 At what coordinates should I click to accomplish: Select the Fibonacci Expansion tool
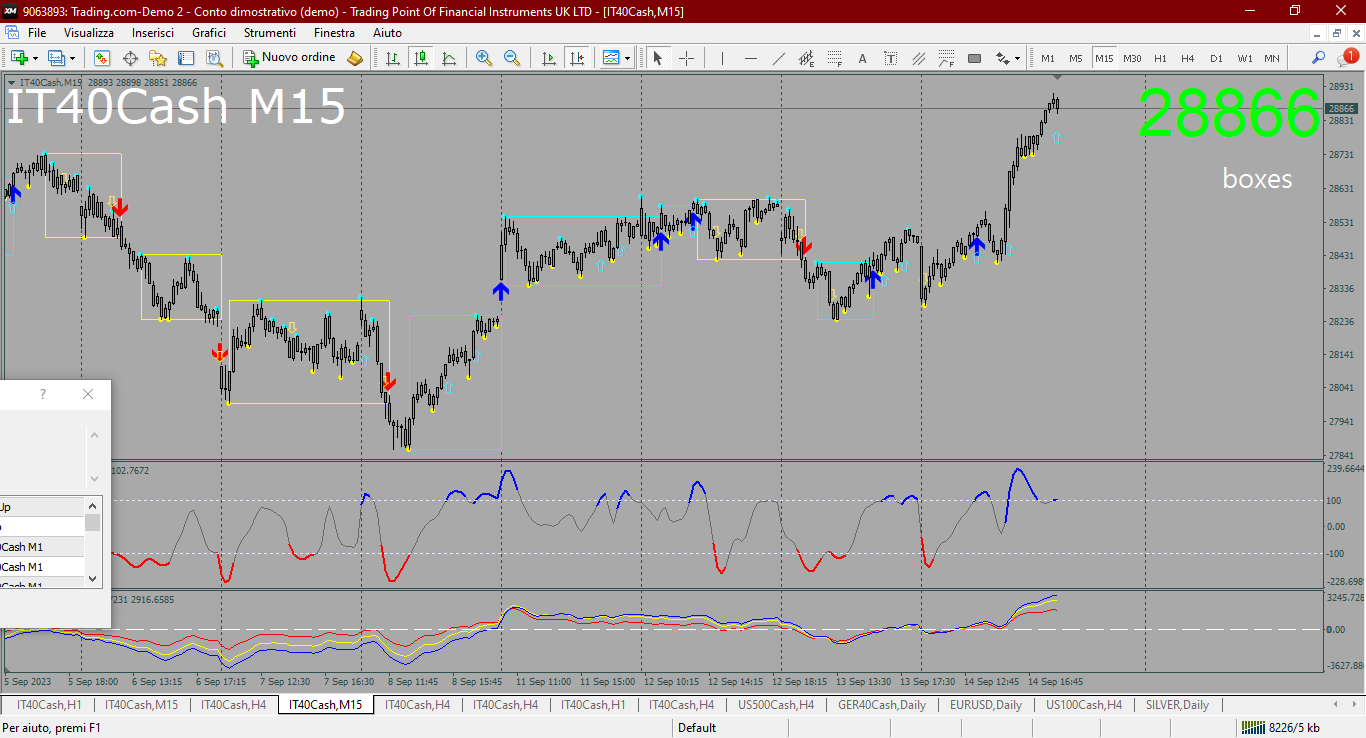[x=947, y=58]
